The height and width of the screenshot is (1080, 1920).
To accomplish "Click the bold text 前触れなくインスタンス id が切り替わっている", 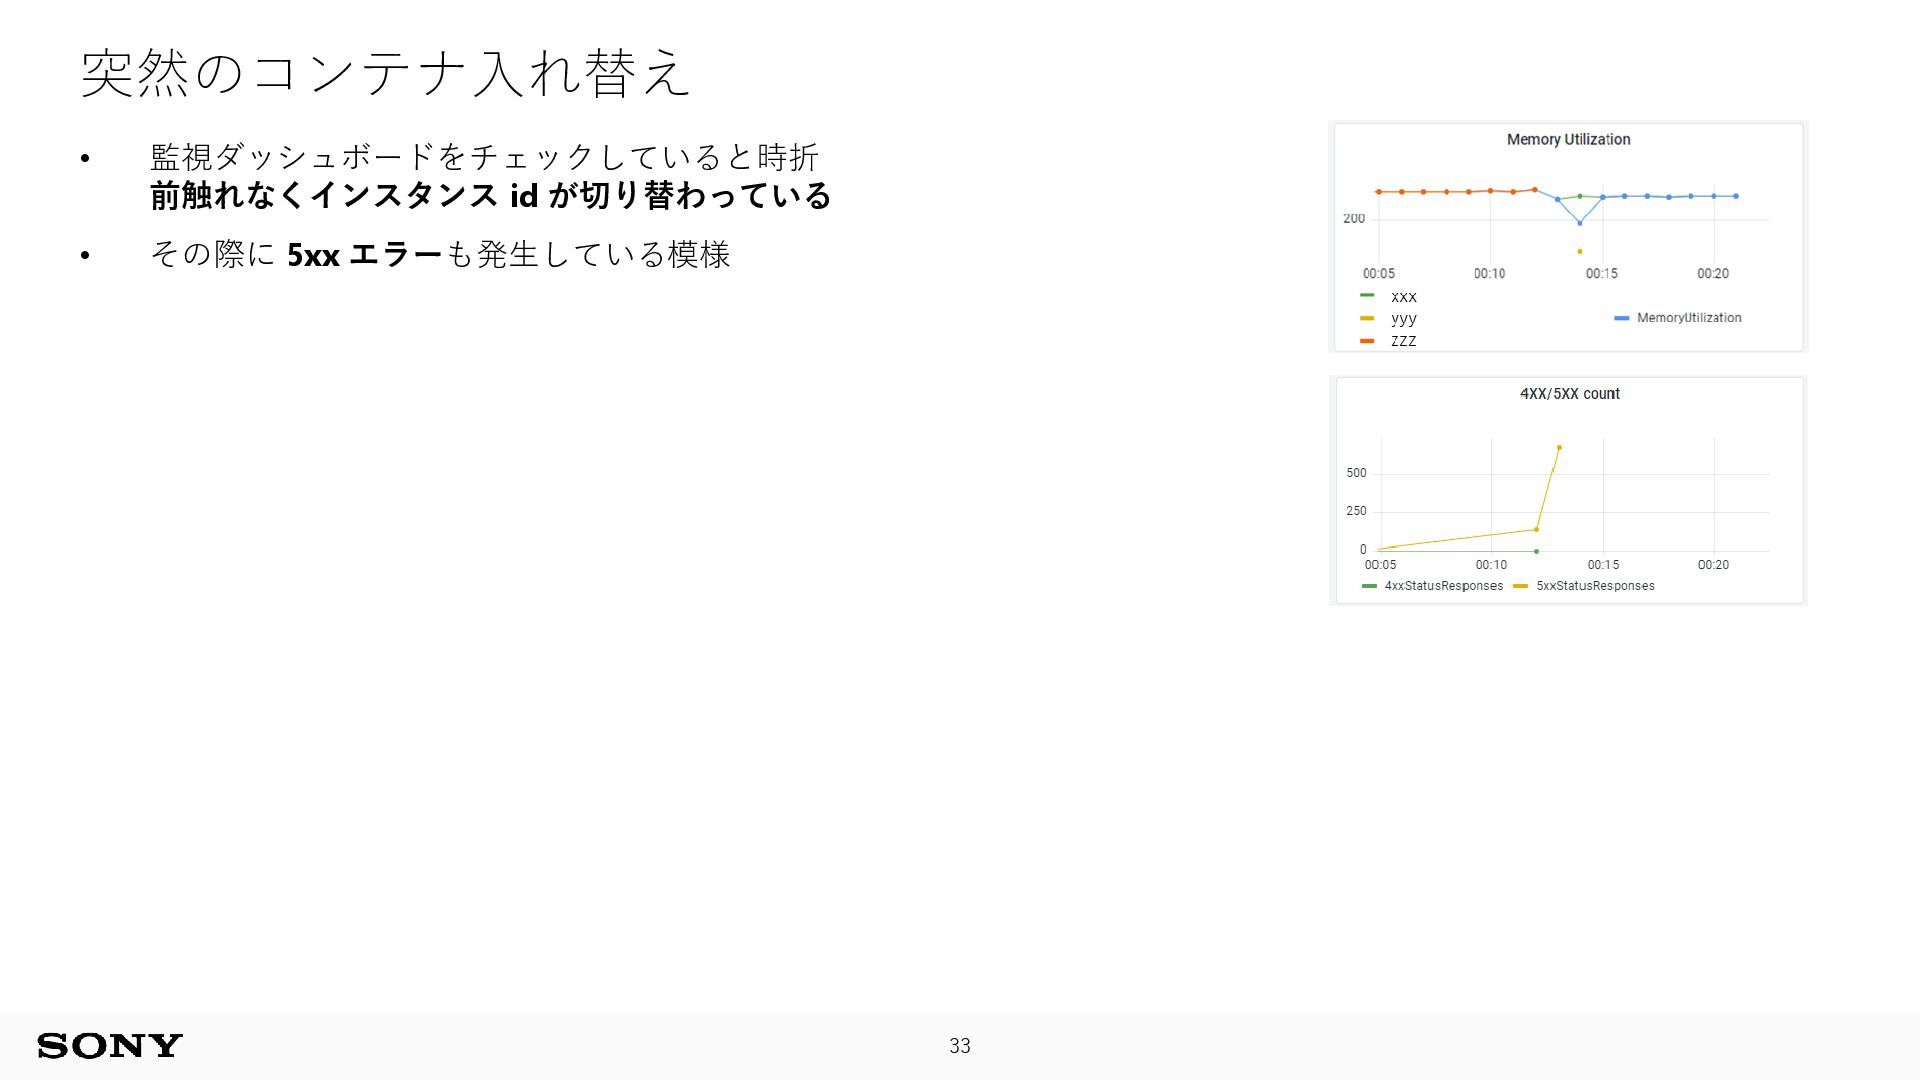I will [490, 195].
